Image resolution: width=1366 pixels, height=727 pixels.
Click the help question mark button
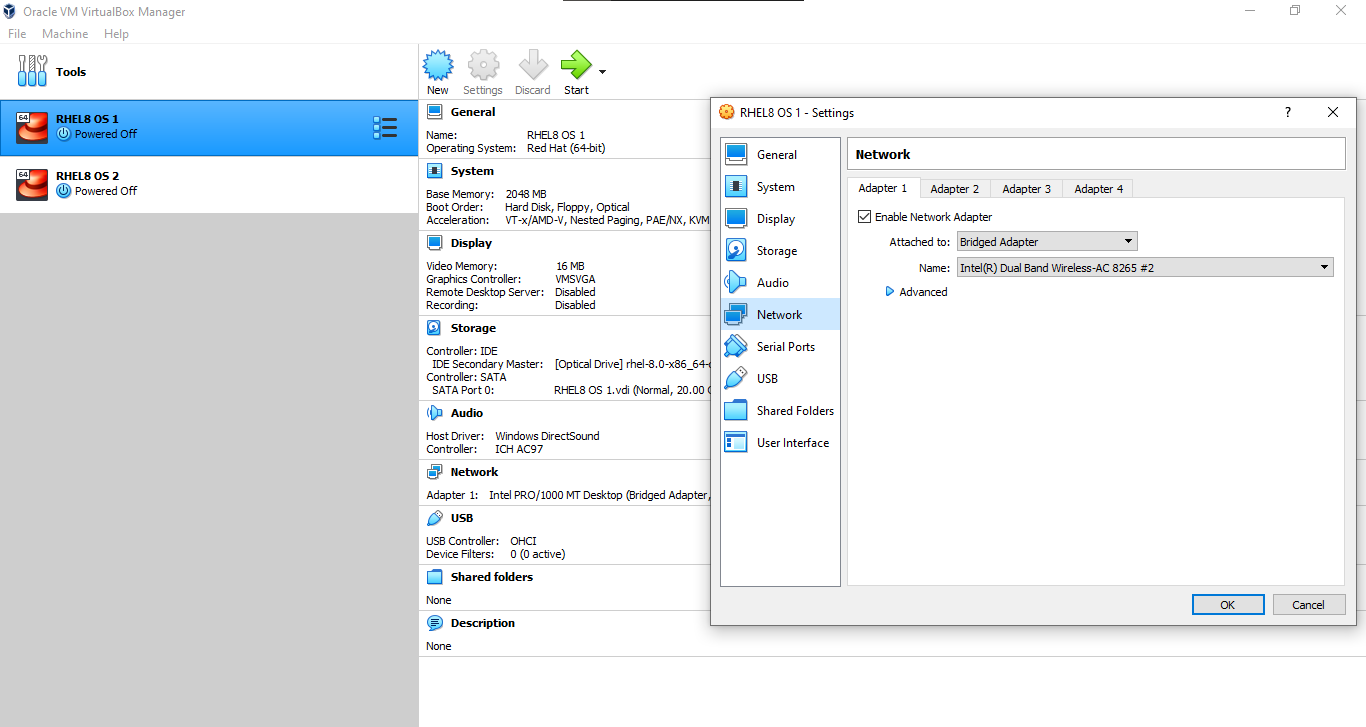[1287, 113]
